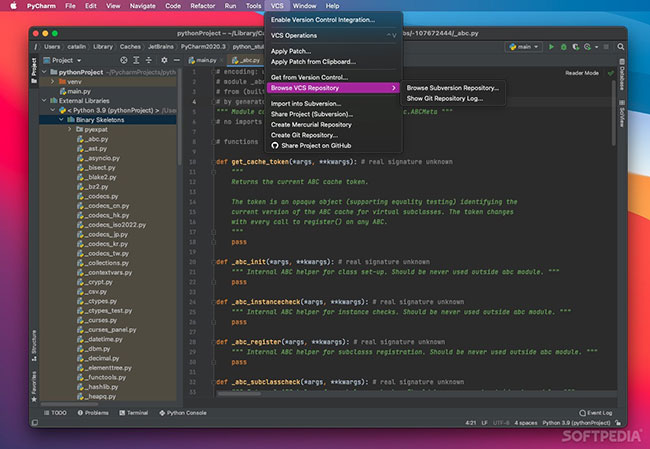This screenshot has width=650, height=449.
Task: Open the SciView side tool window
Action: (x=622, y=113)
